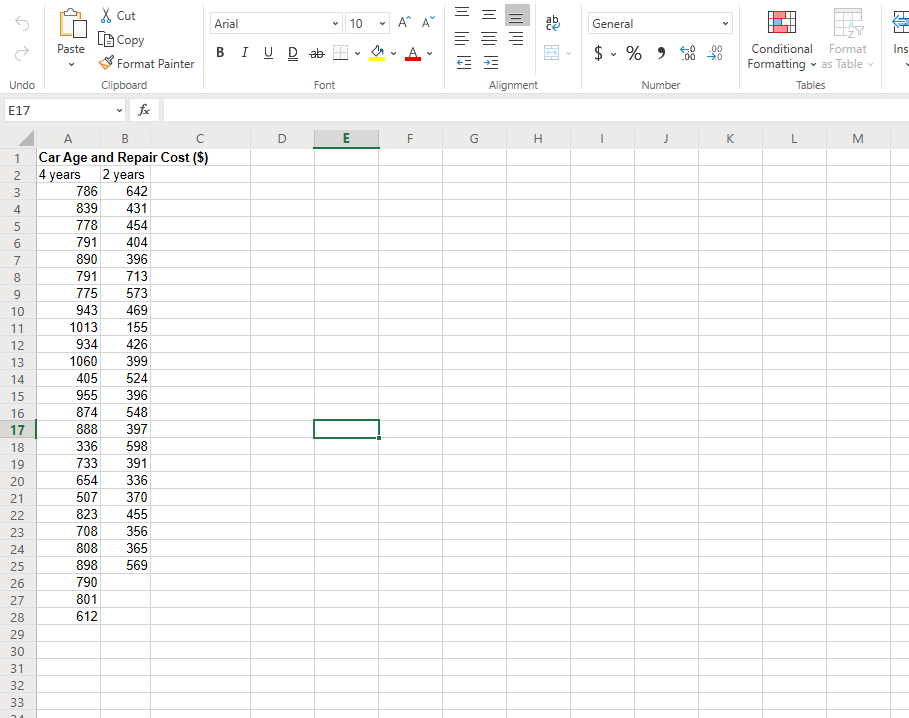Apply percent style formatting

click(634, 53)
